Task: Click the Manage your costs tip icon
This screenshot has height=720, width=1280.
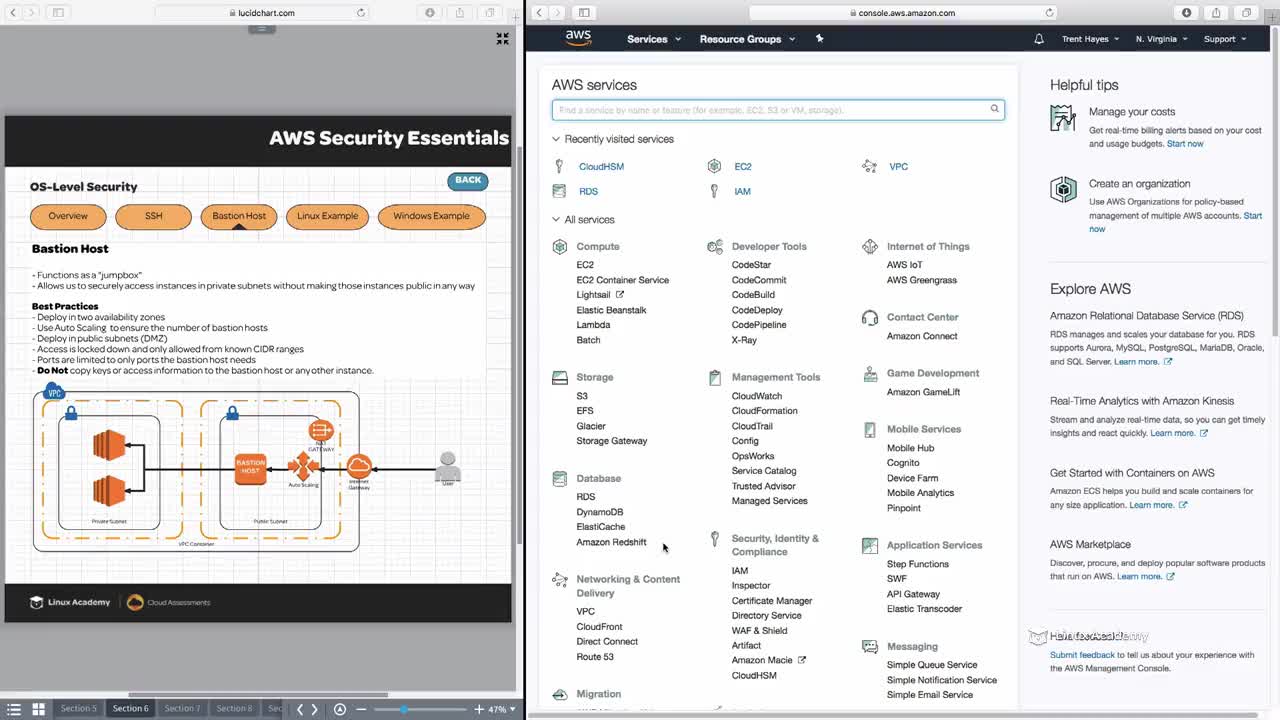Action: pyautogui.click(x=1063, y=118)
